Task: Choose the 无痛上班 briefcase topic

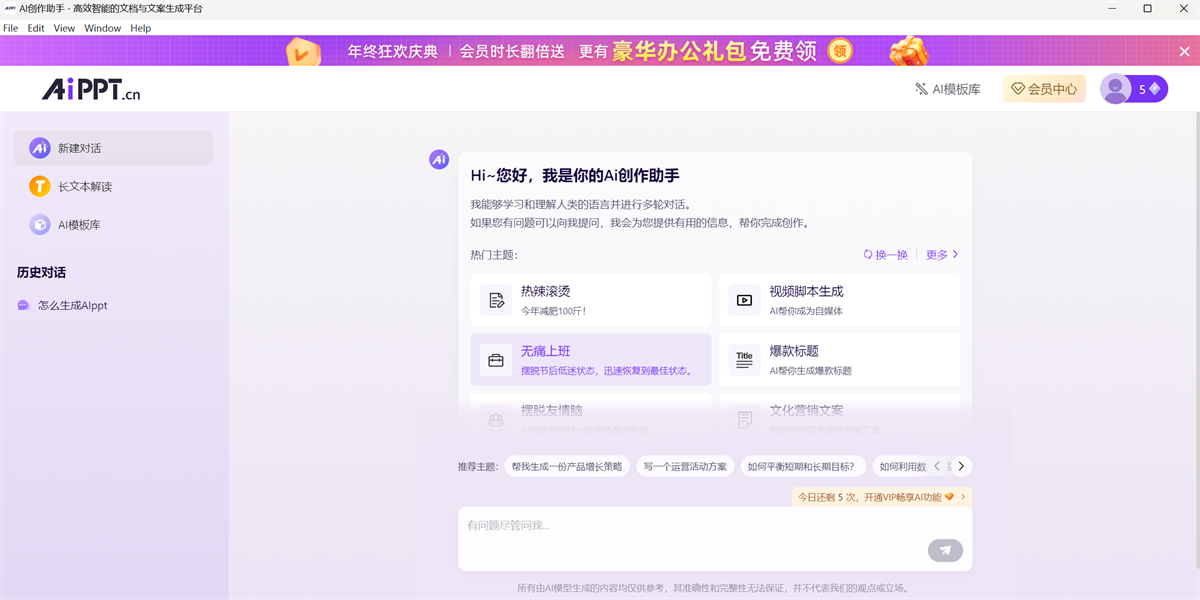Action: (x=495, y=360)
